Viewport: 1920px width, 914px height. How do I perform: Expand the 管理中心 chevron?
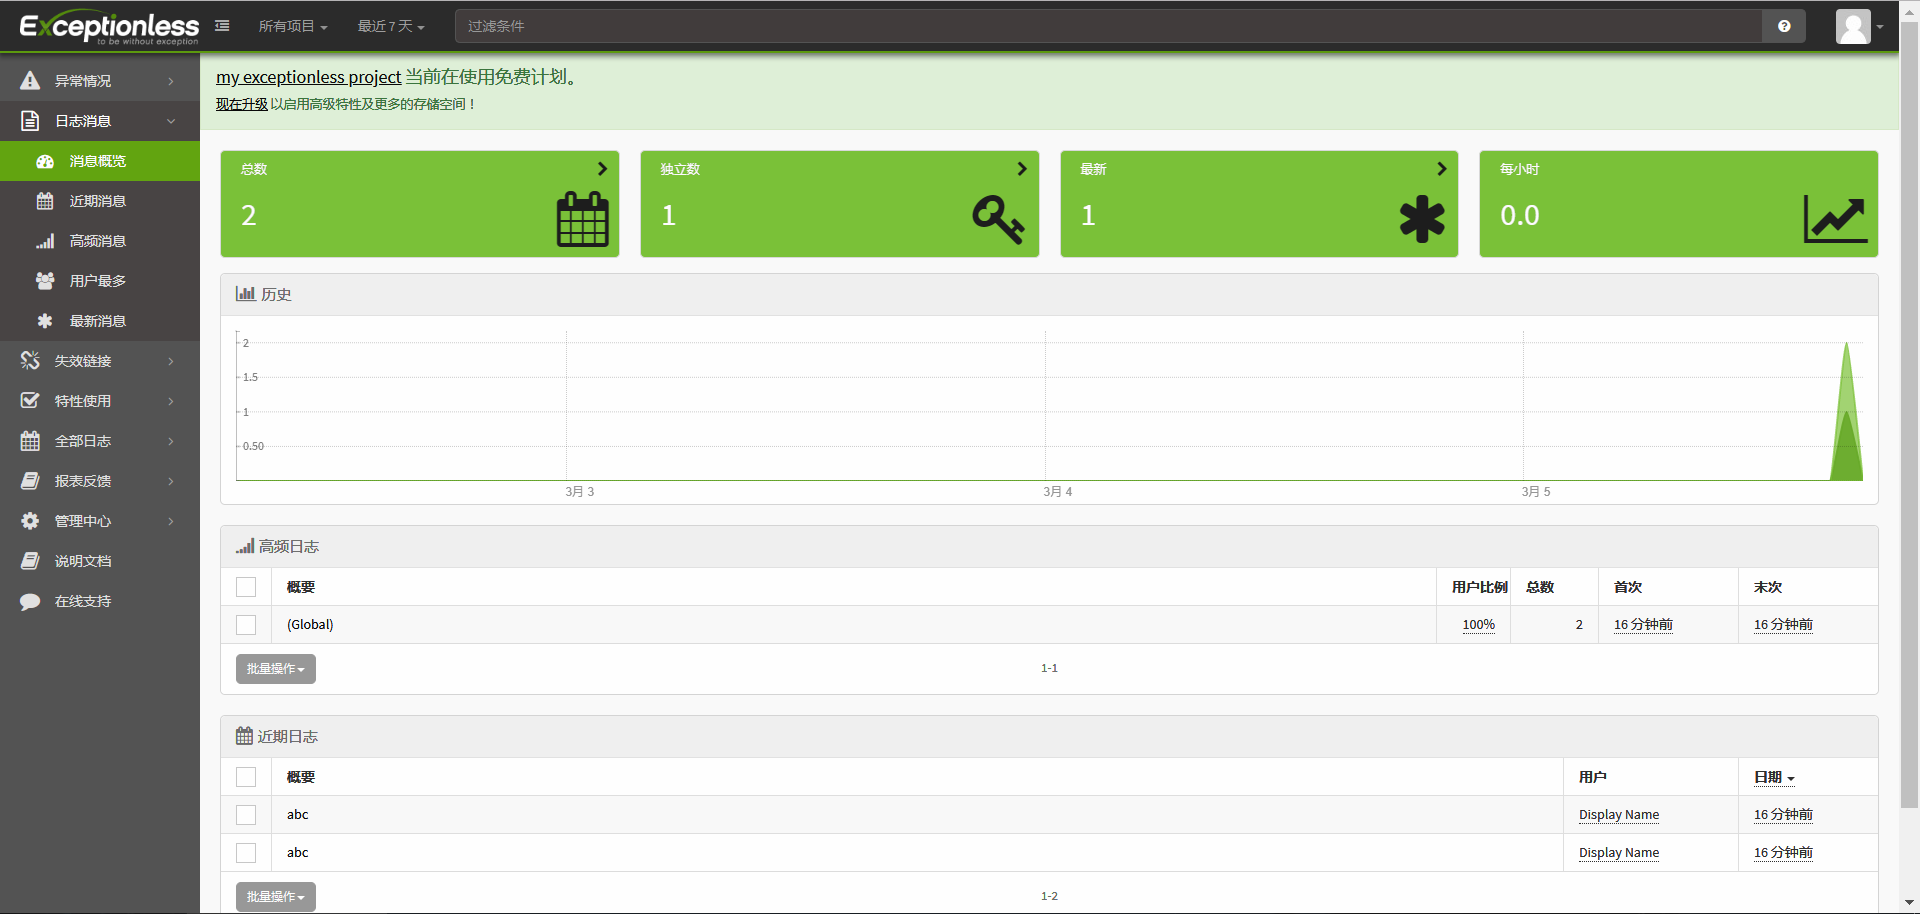tap(171, 521)
